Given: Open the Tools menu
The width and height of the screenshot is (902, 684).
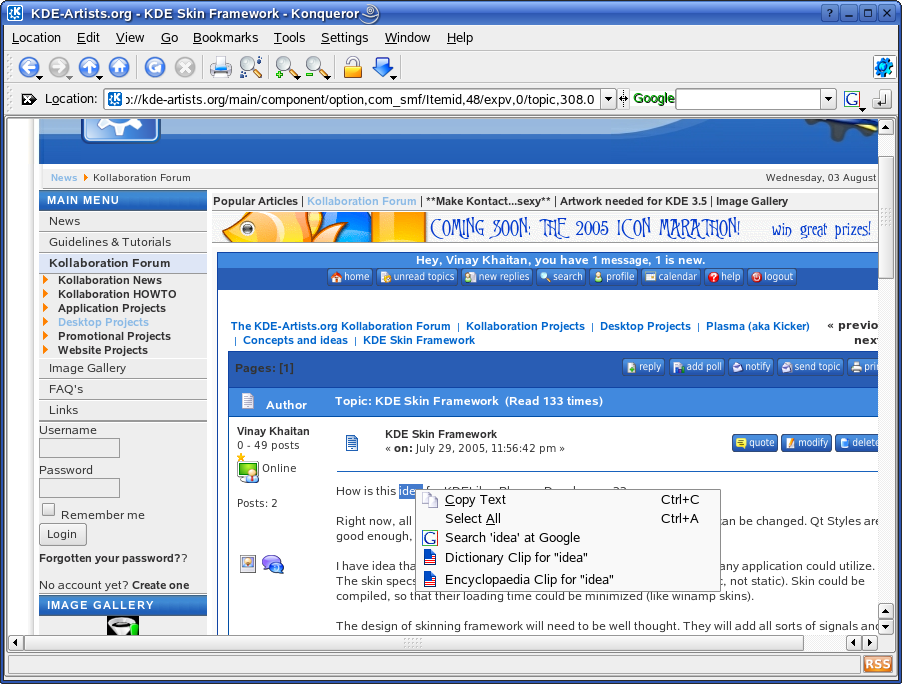Looking at the screenshot, I should pos(289,38).
